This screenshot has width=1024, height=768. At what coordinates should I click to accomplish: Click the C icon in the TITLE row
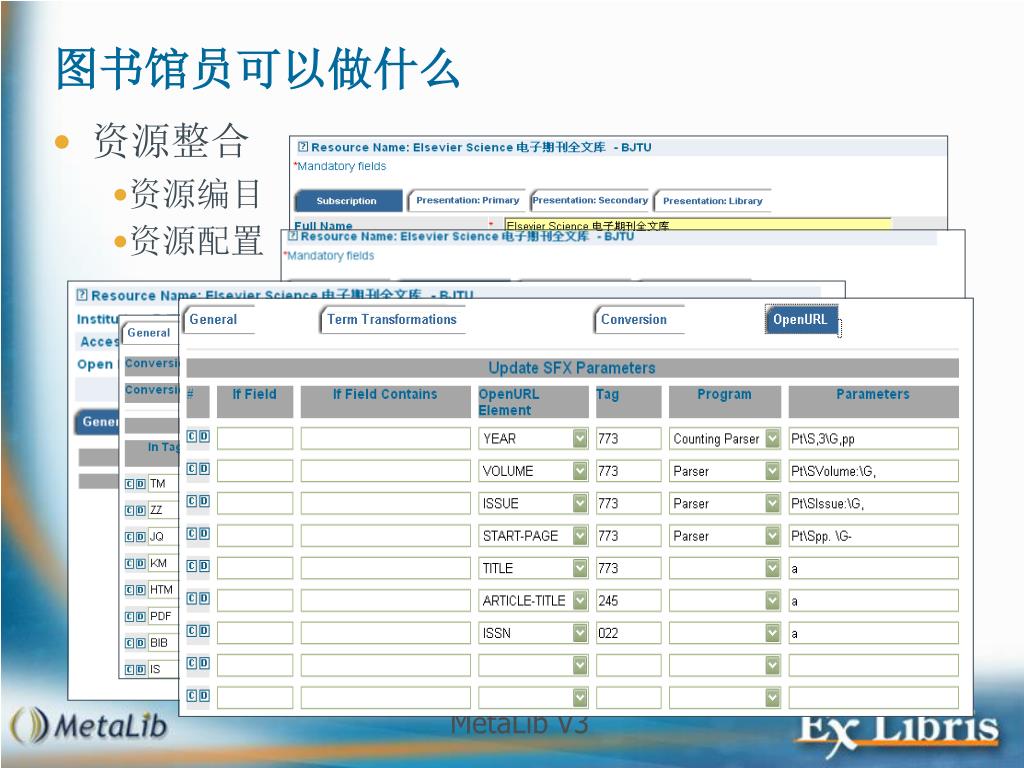192,566
